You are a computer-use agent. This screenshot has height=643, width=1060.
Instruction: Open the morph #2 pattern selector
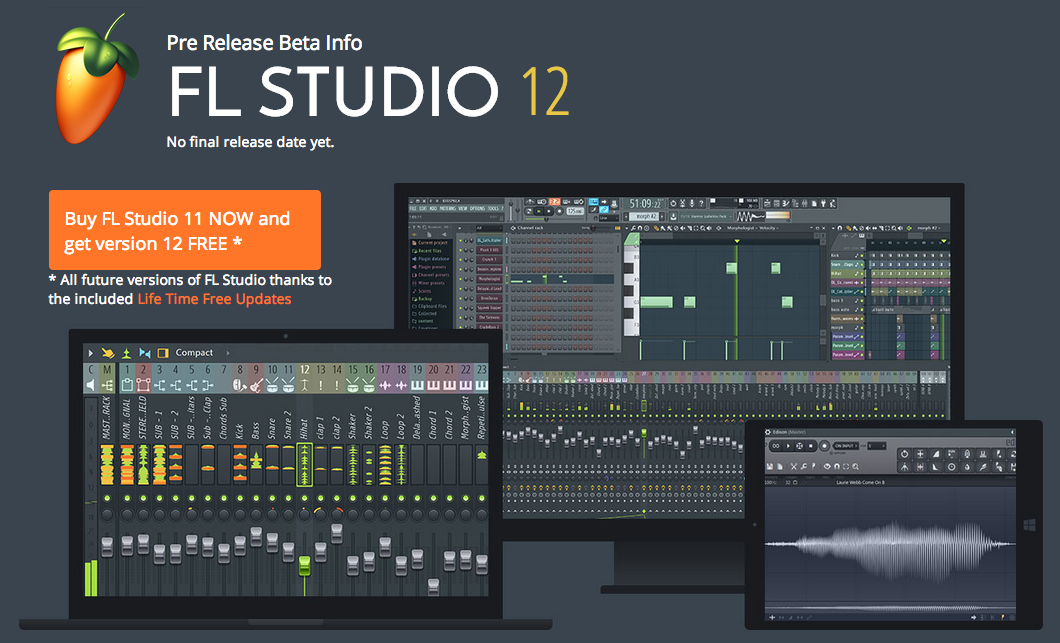coord(644,216)
